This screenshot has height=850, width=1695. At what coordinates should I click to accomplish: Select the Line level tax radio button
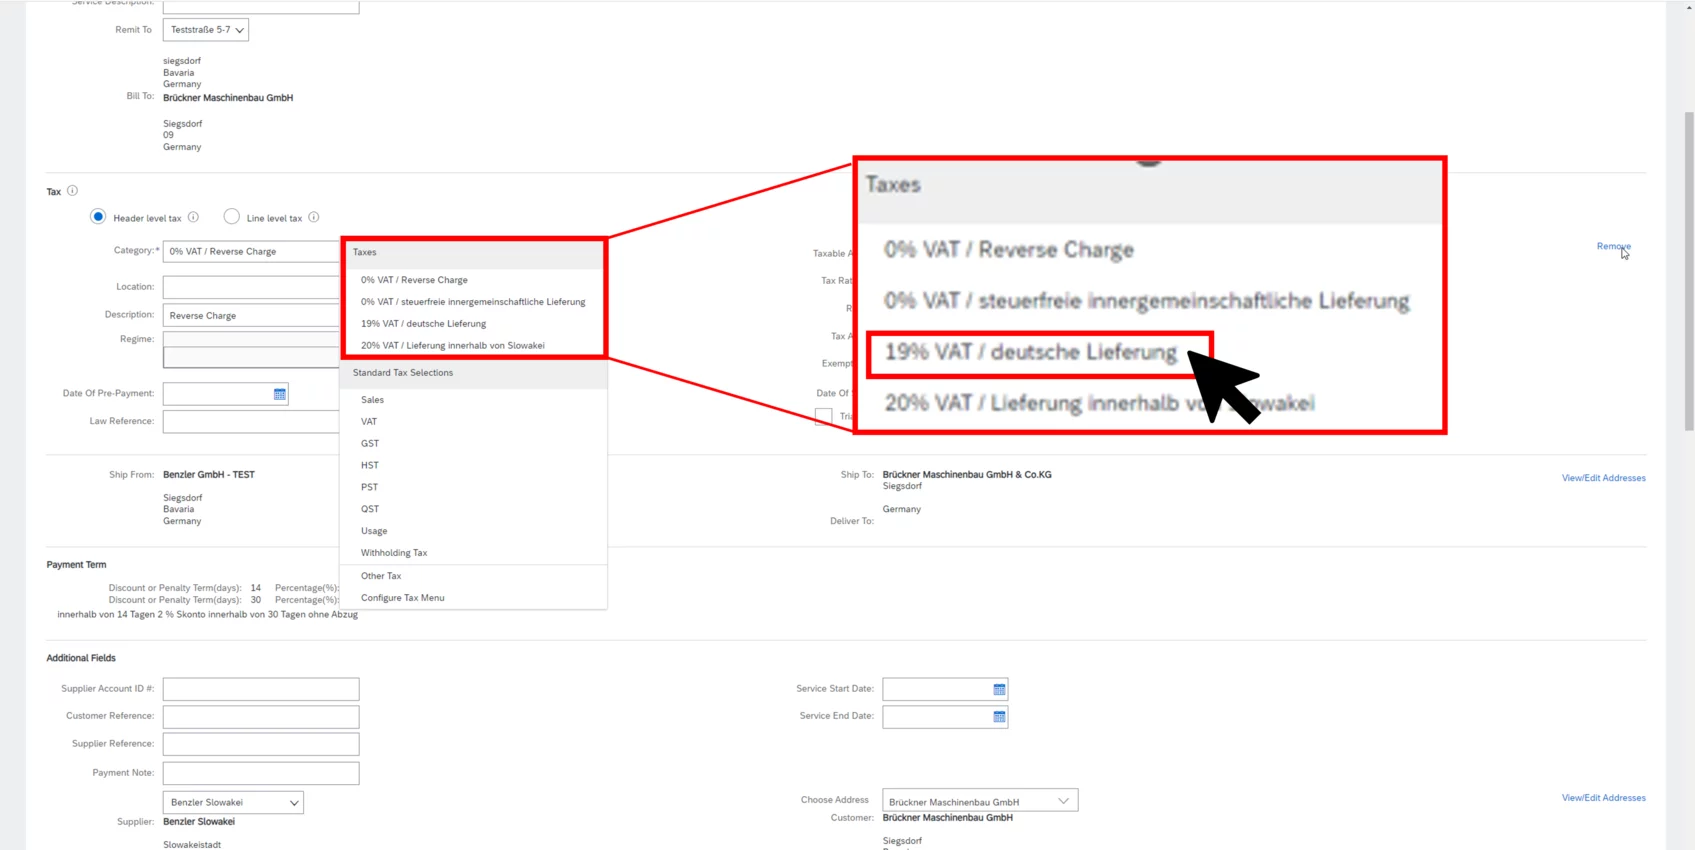pyautogui.click(x=231, y=216)
